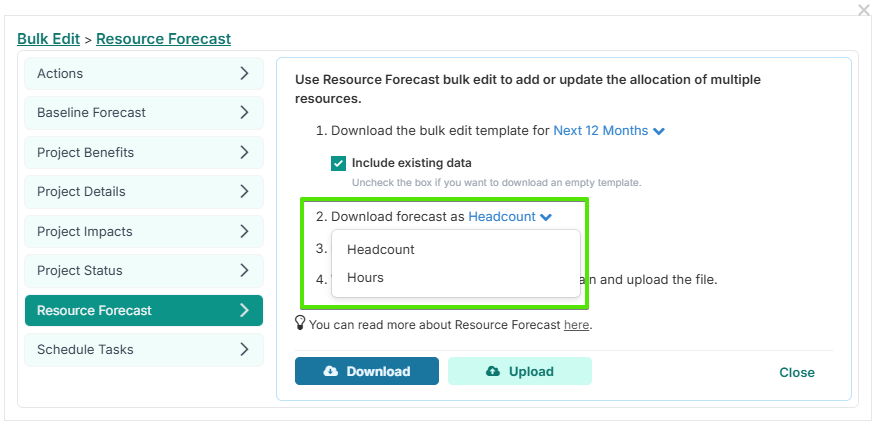Click the Baseline Forecast chevron arrow
Image resolution: width=876 pixels, height=424 pixels.
coord(244,112)
